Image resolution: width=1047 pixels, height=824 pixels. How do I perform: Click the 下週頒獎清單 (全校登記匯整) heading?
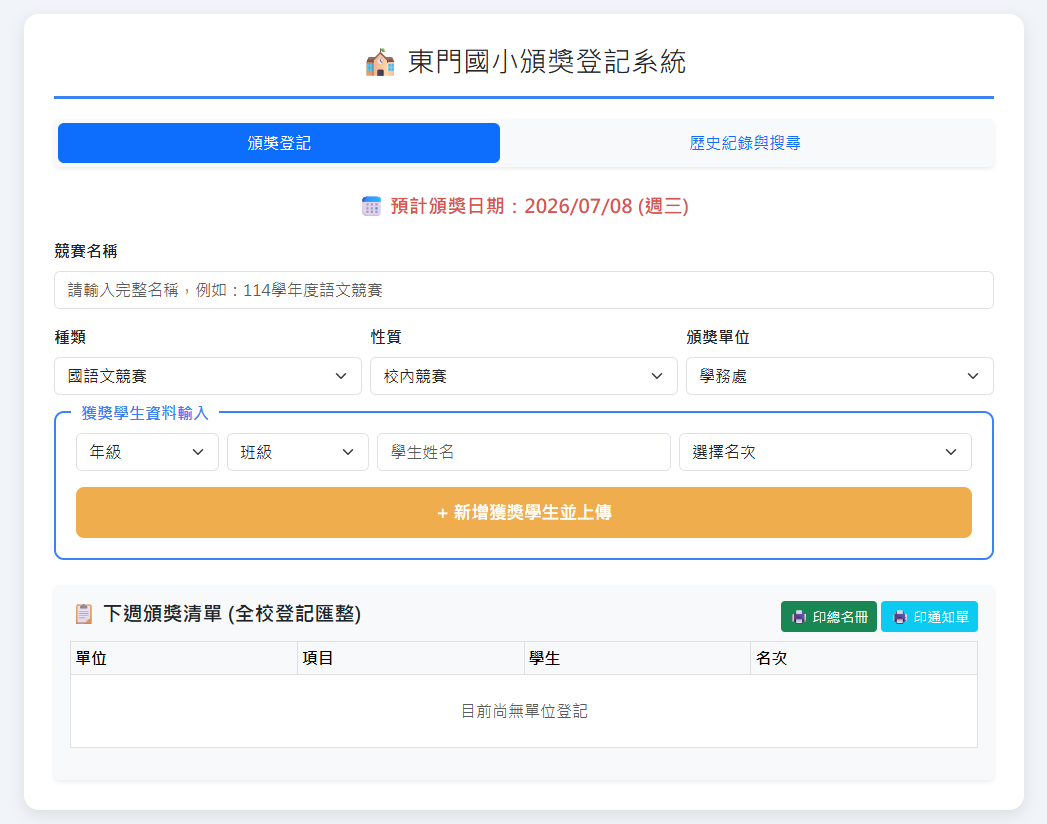(232, 614)
